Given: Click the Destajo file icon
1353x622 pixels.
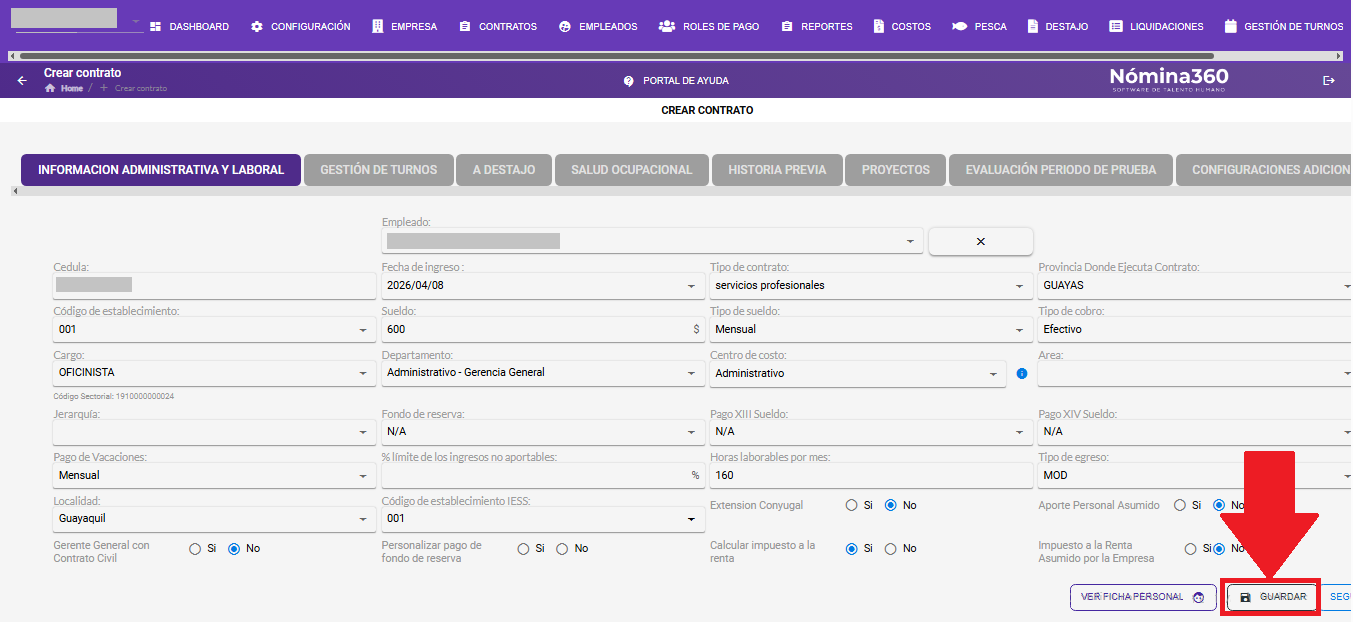Looking at the screenshot, I should 1032,27.
